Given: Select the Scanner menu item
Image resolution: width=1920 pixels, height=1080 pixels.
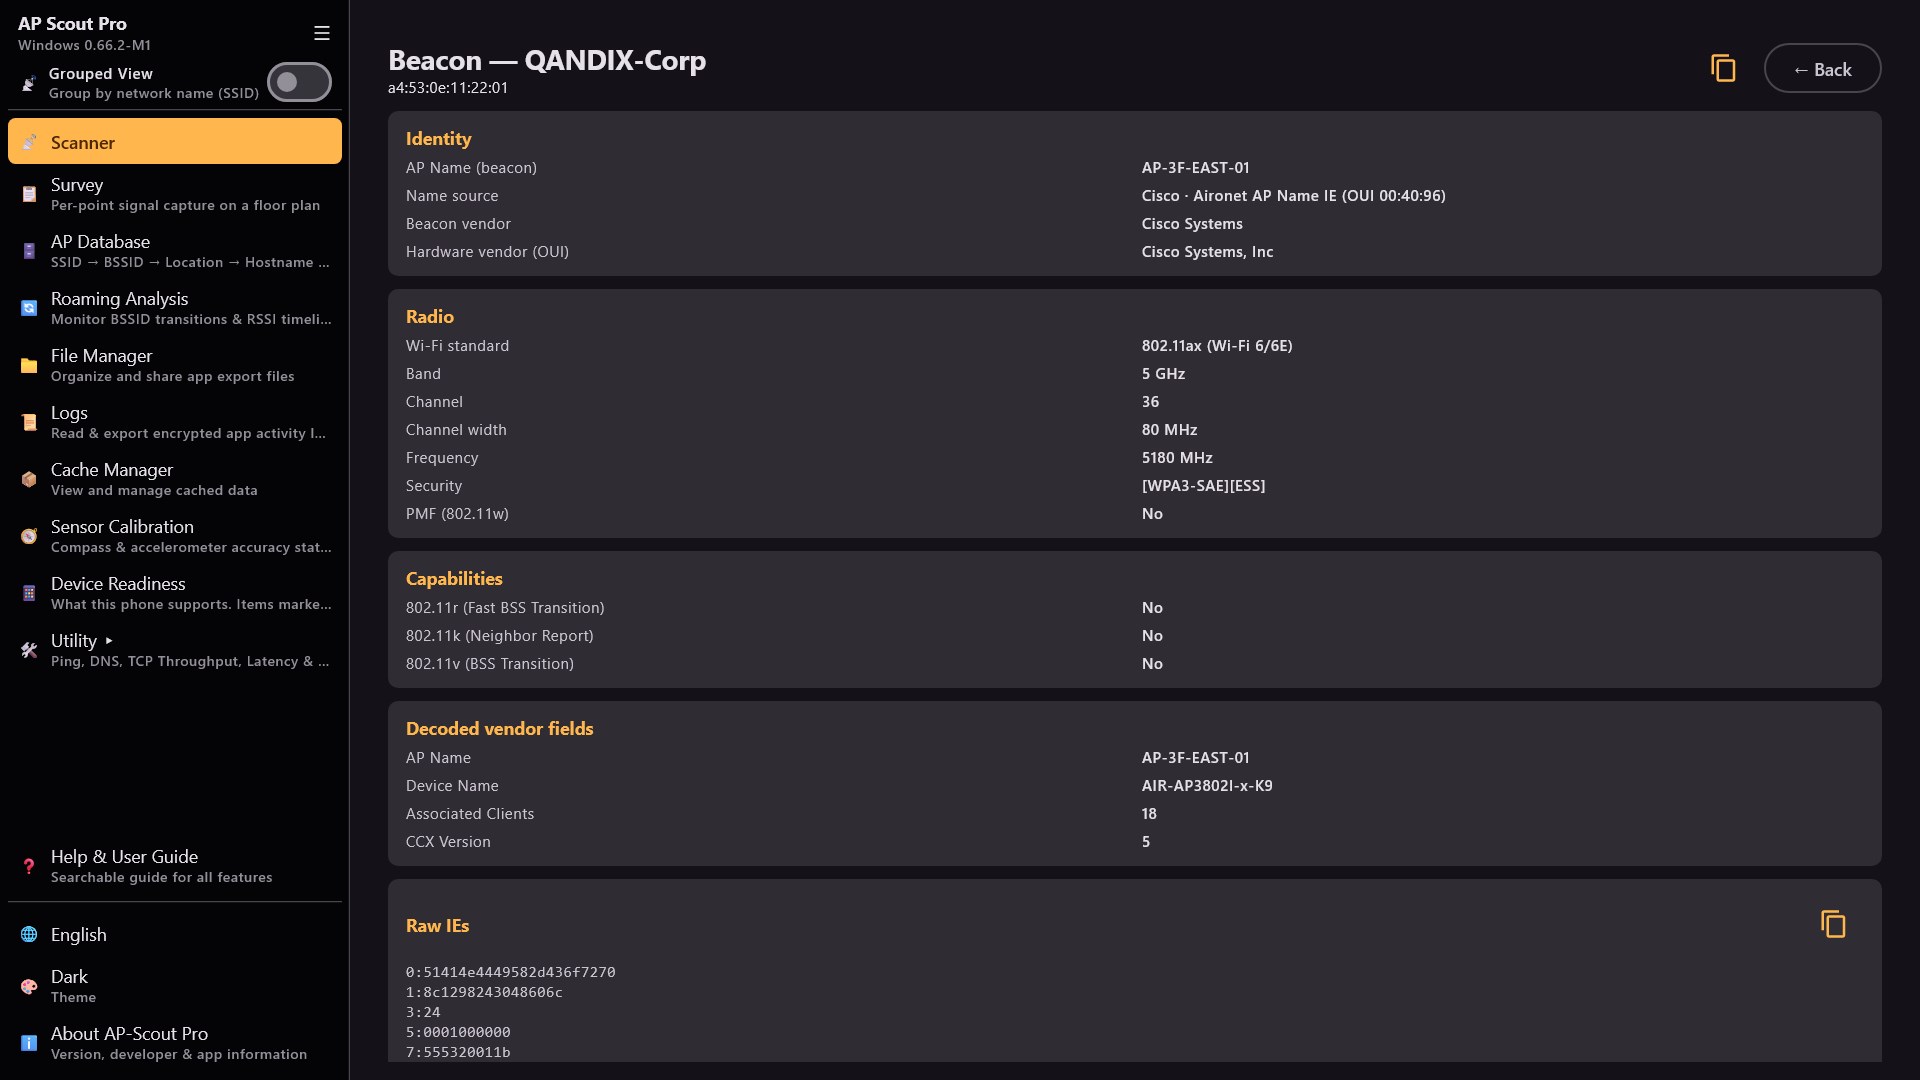Looking at the screenshot, I should tap(175, 141).
